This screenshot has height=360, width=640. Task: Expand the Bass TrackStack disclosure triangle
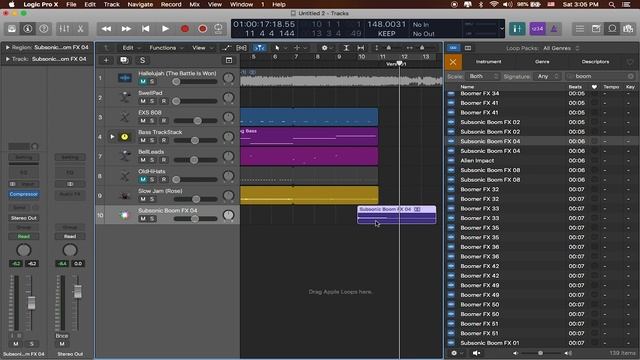point(112,136)
